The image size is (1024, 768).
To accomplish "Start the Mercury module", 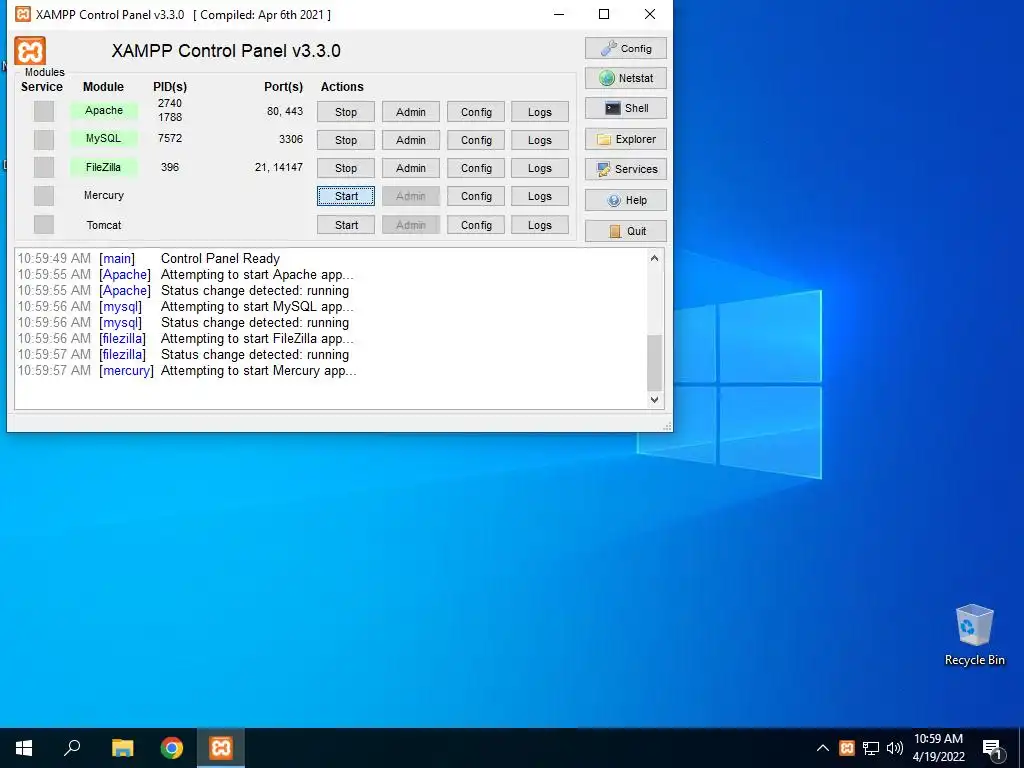I will click(346, 196).
